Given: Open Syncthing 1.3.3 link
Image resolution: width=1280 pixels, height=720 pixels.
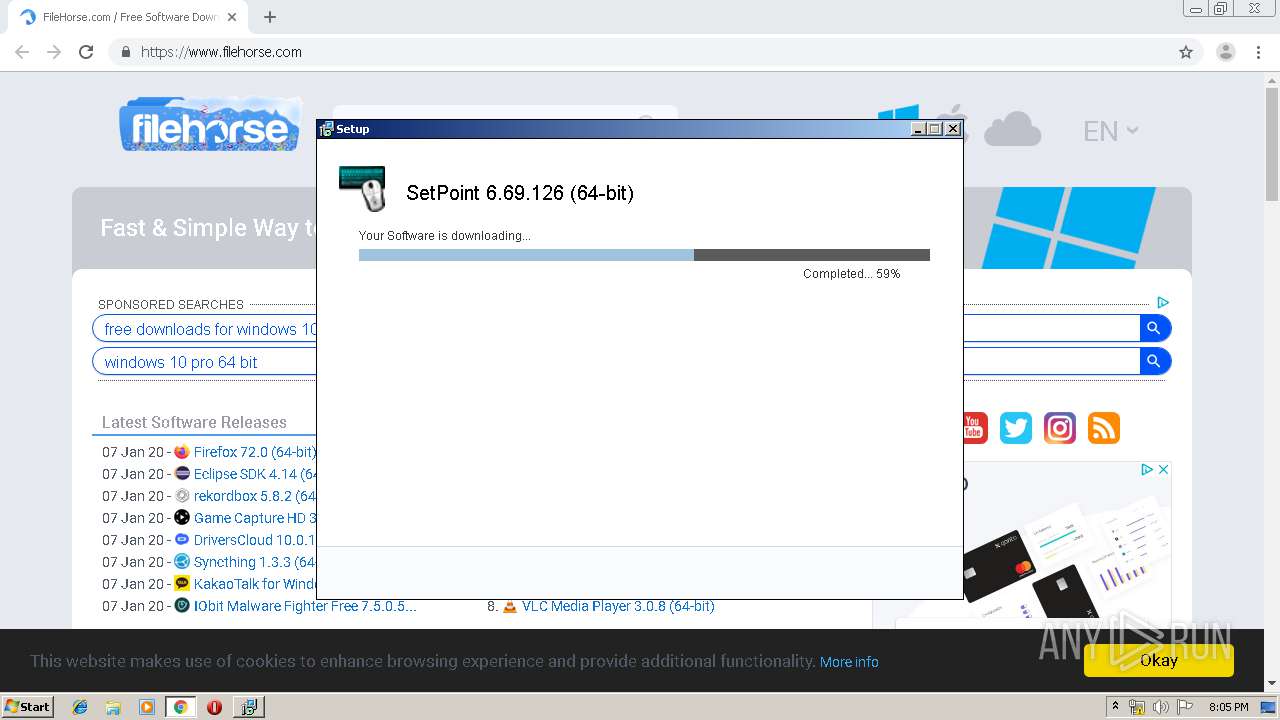Looking at the screenshot, I should [x=255, y=562].
